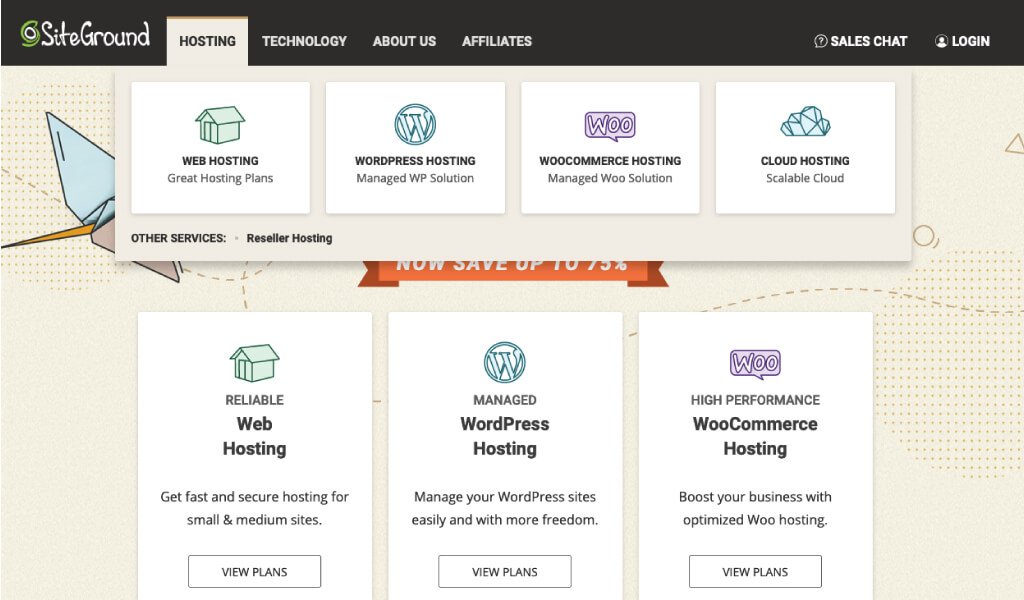
Task: Select Cloud Hosting dropdown option
Action: point(805,161)
